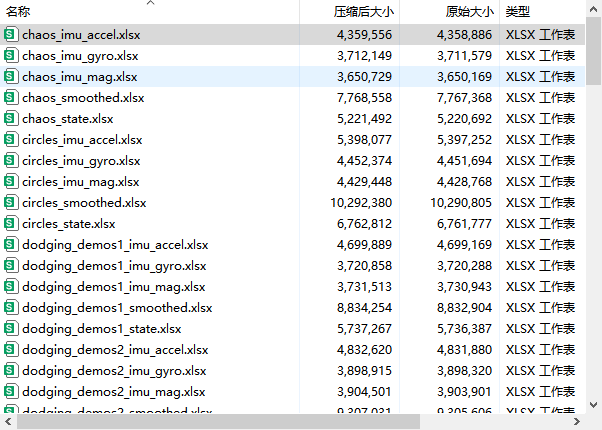Click the horizontal scrollbar left arrow
The image size is (602, 430).
pos(8,422)
